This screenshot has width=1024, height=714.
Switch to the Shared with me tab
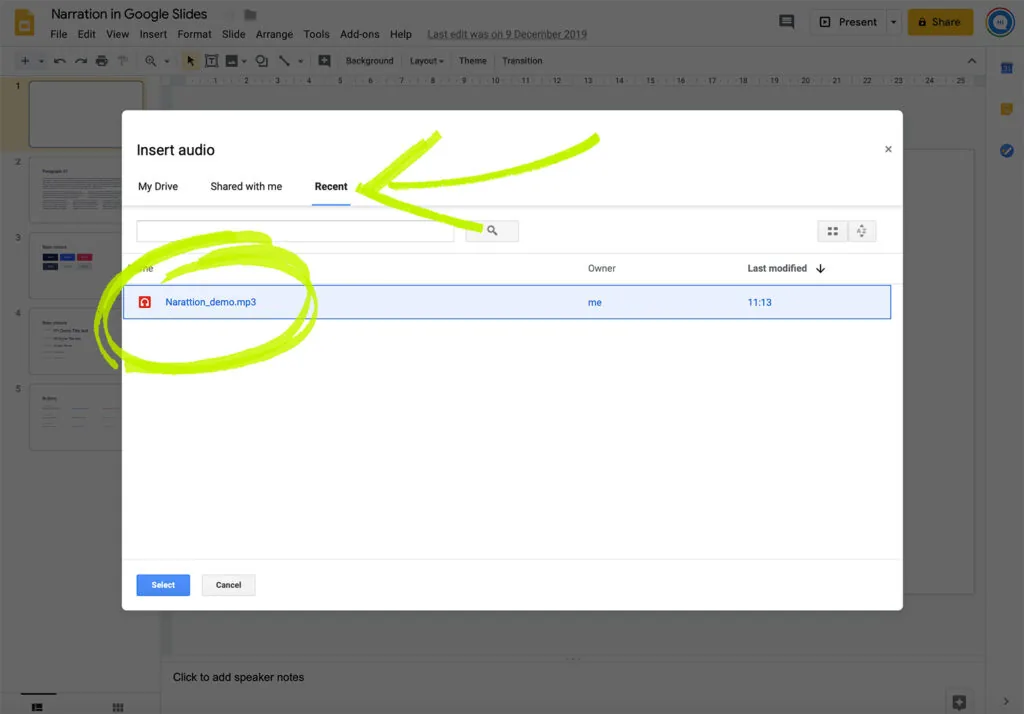click(x=246, y=187)
